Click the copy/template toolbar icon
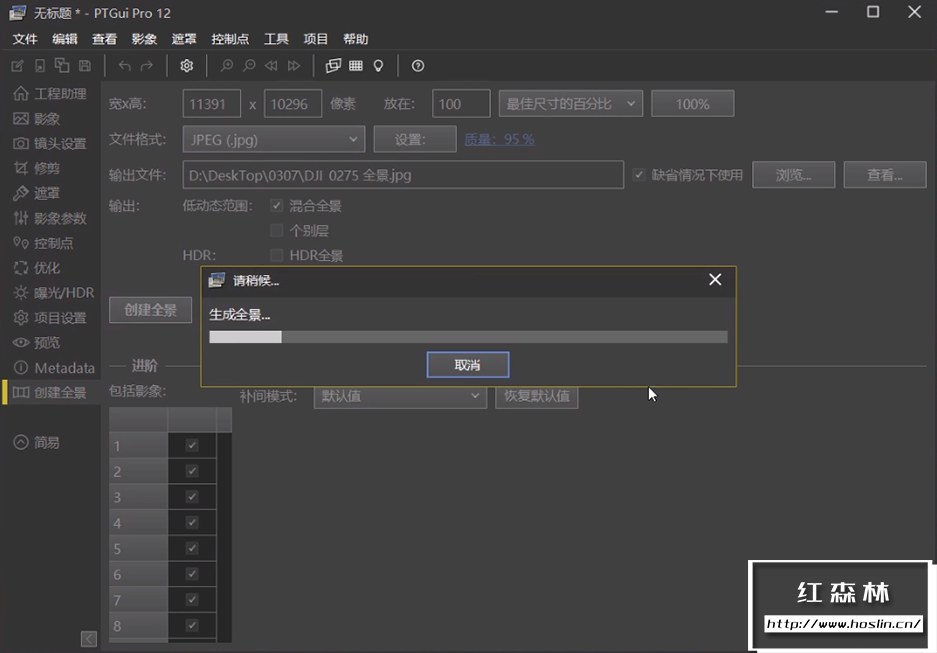937x653 pixels. 62,66
